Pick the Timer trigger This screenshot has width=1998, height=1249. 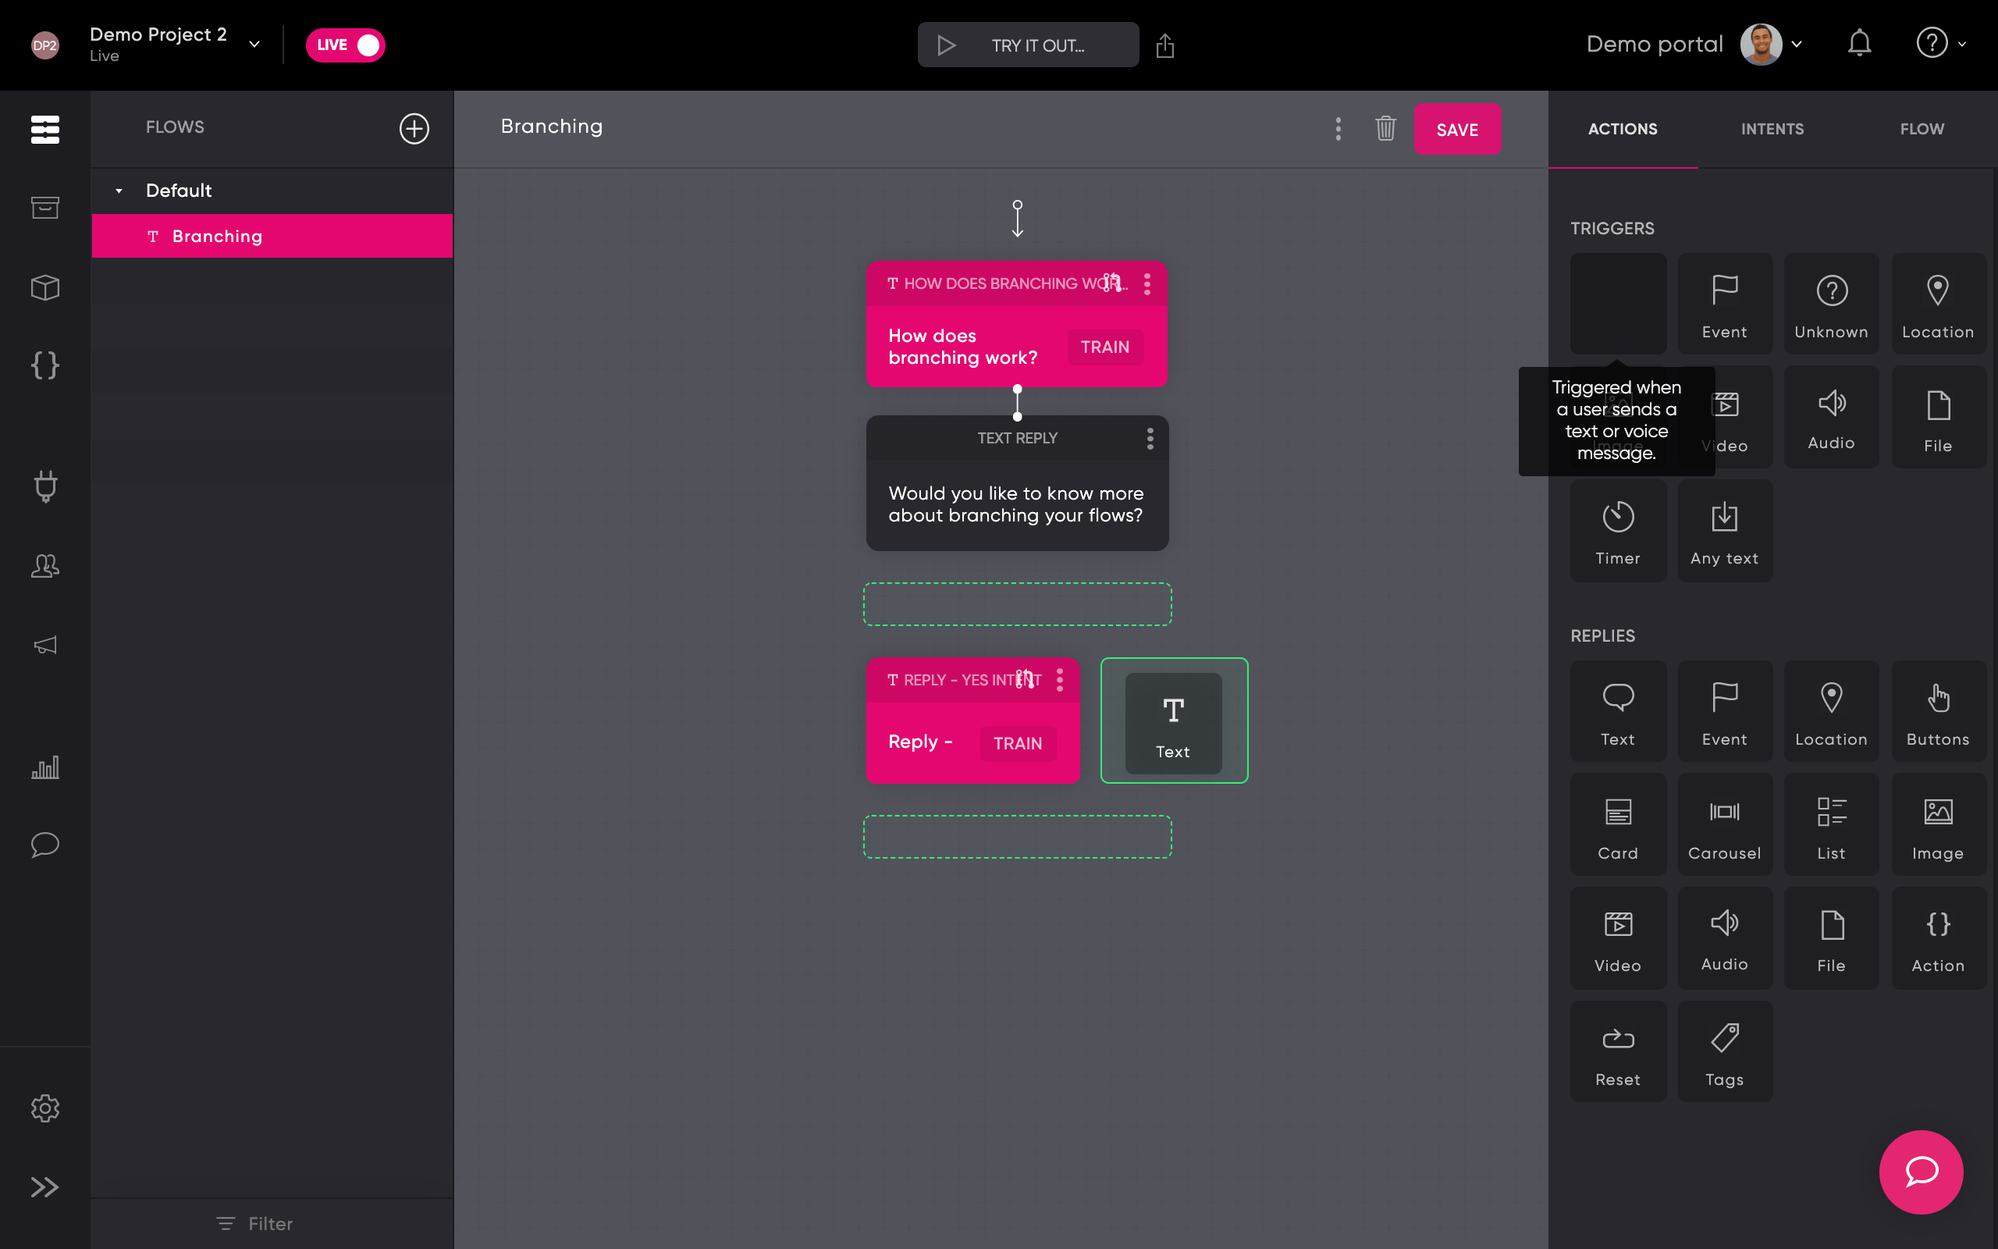click(x=1617, y=531)
